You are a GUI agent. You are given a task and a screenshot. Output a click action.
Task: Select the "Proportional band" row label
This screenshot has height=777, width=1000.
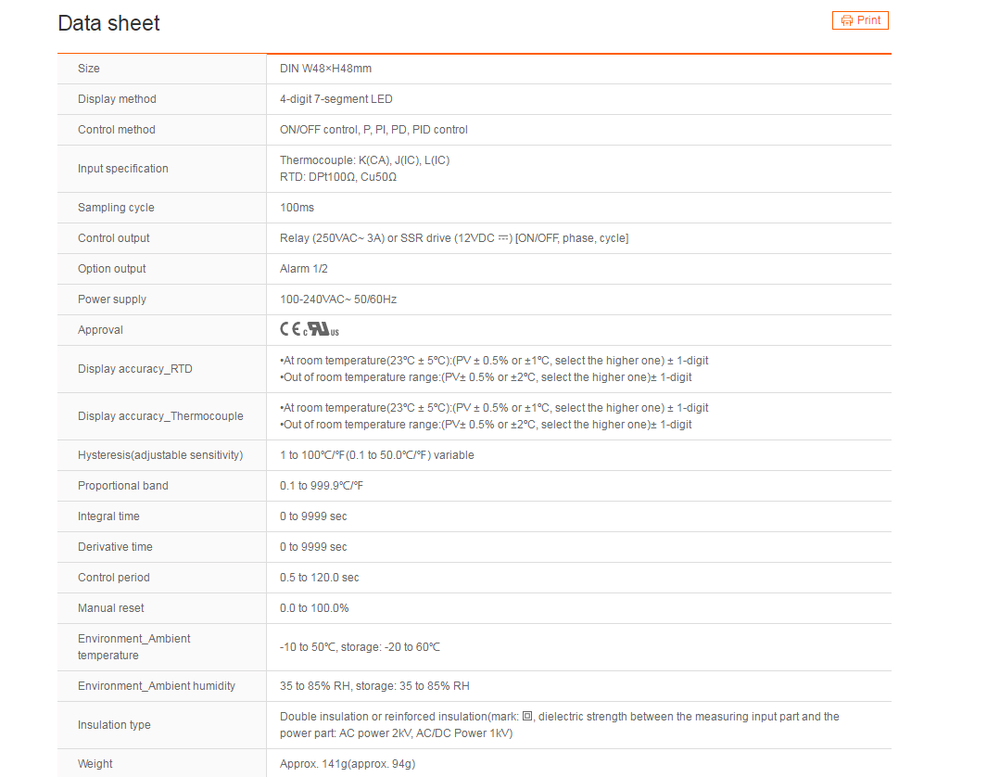tap(123, 486)
